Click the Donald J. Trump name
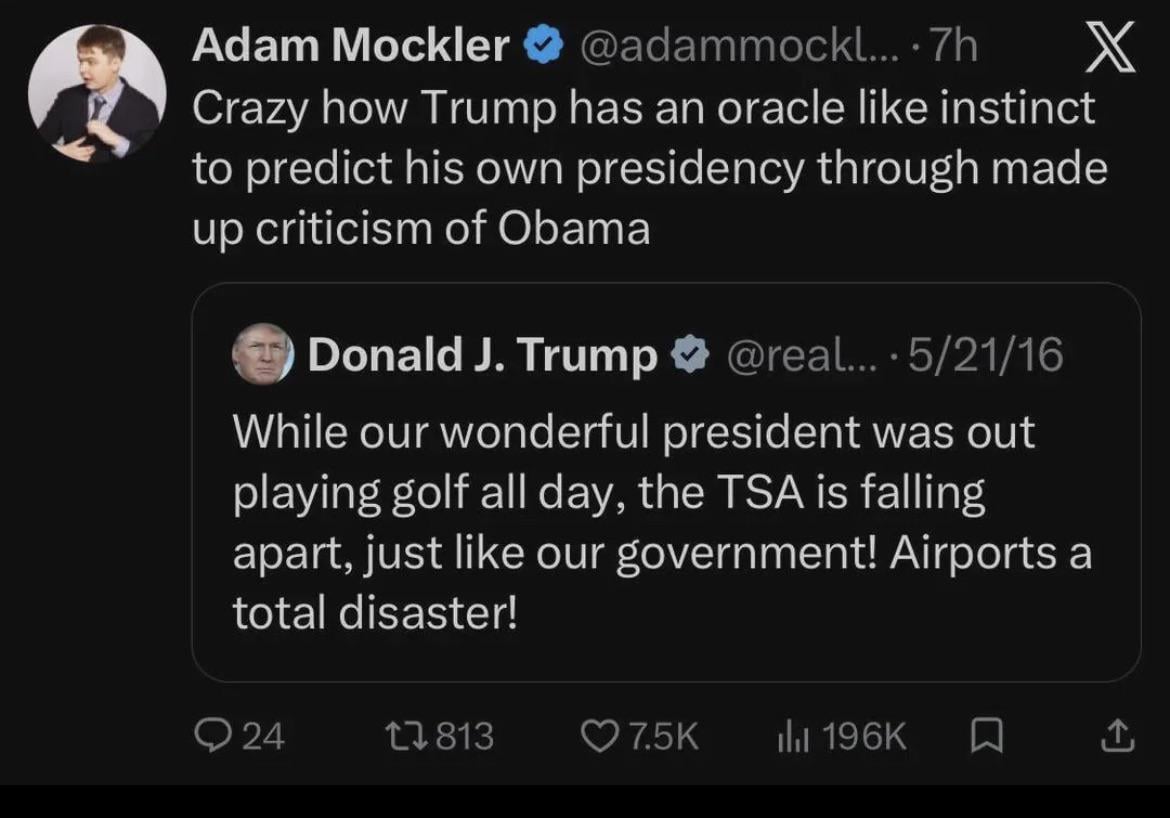 [482, 355]
